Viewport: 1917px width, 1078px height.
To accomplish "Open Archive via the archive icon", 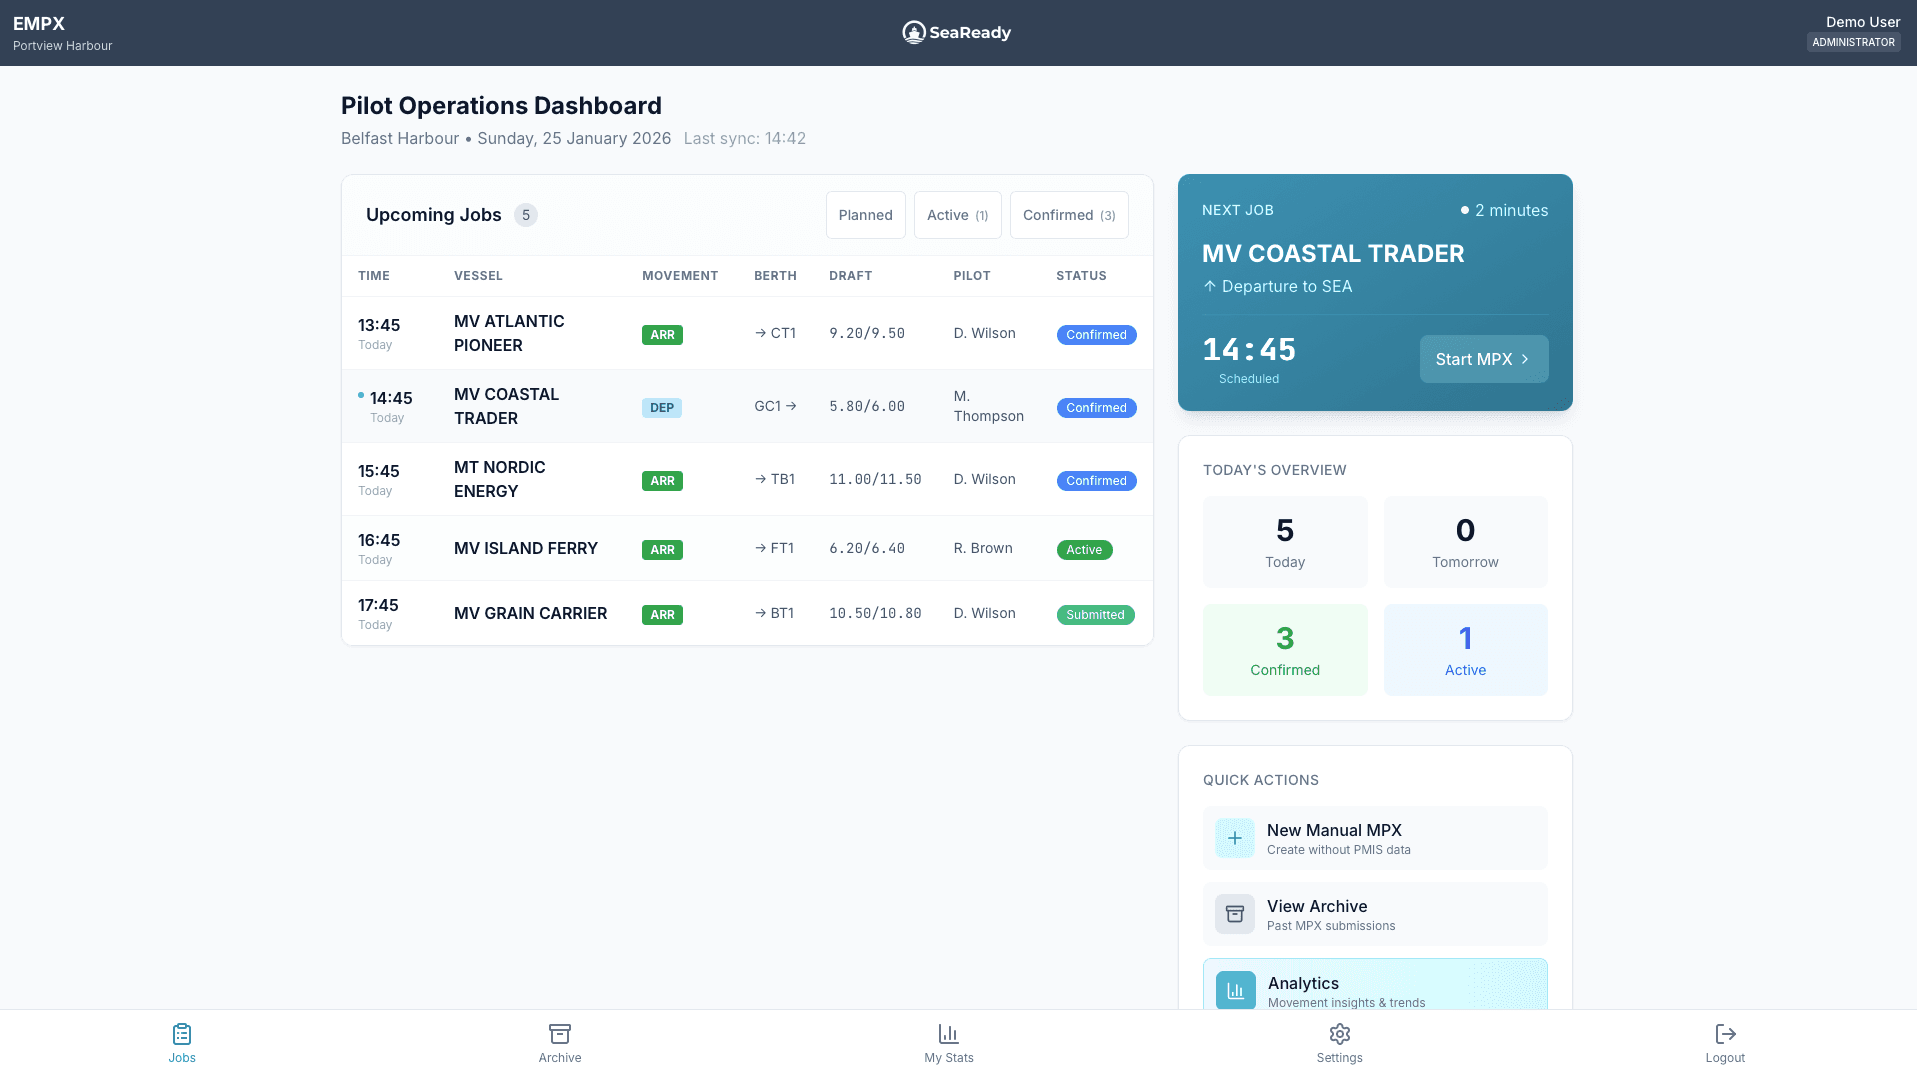I will [559, 1035].
